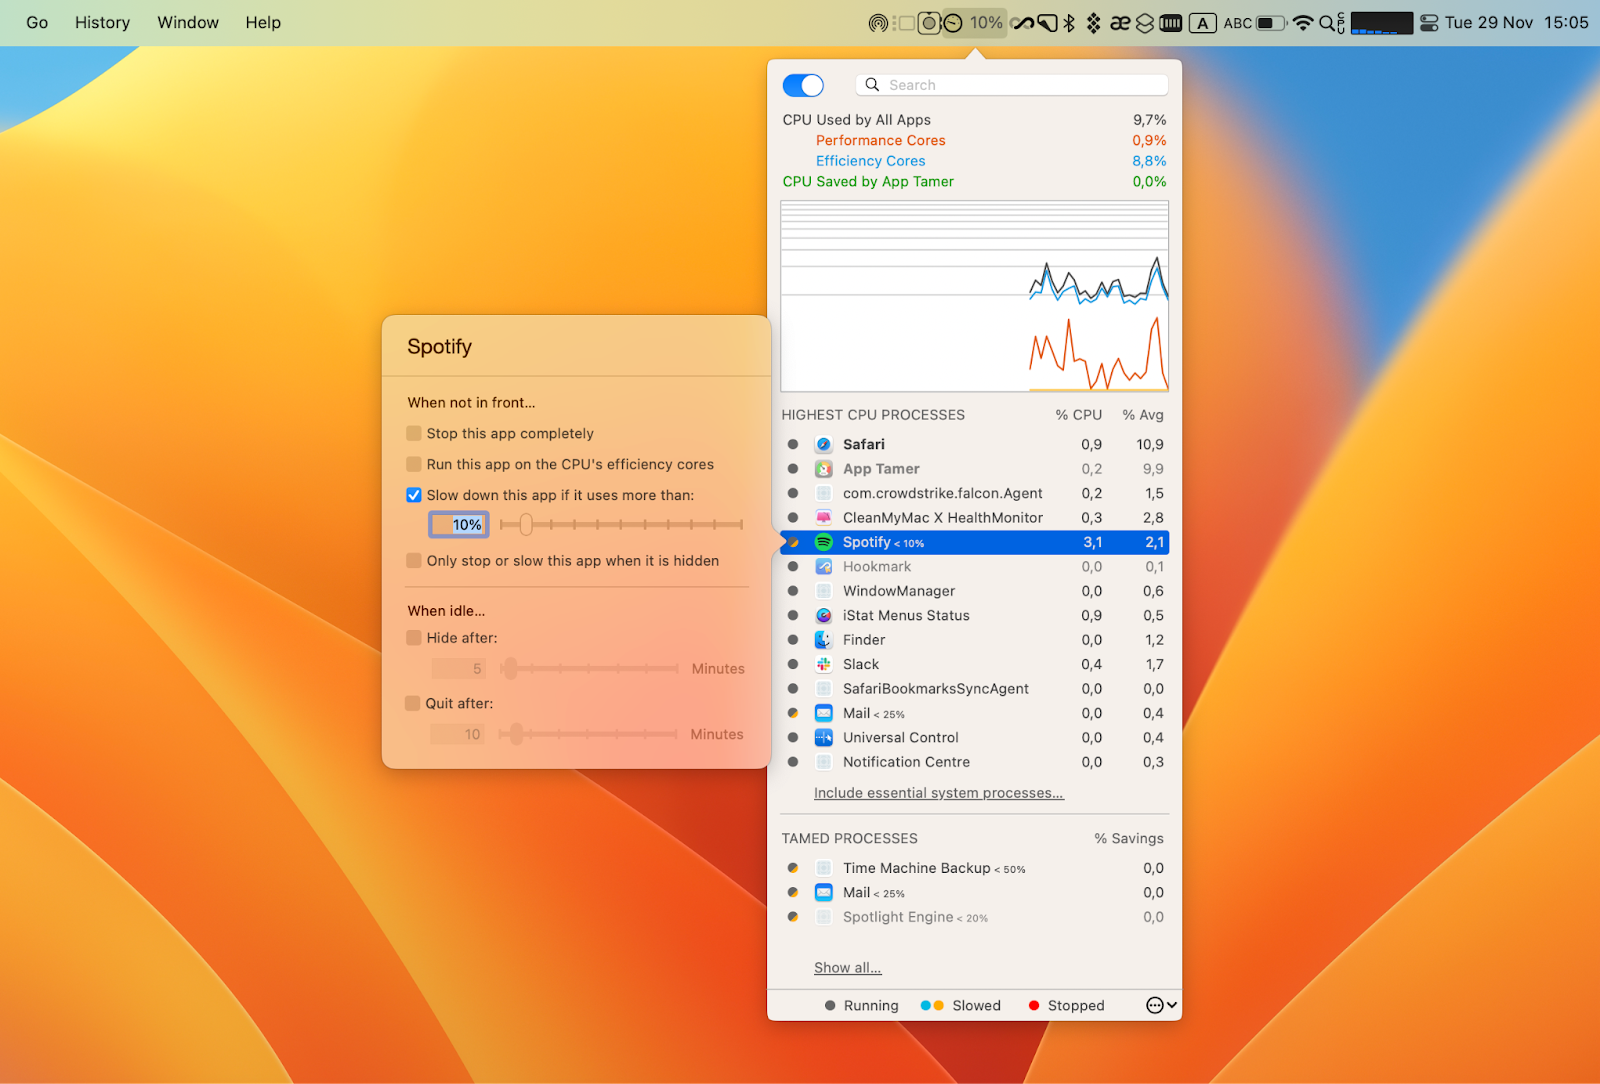Select the SafariBookmarksSyncAgent row
The image size is (1600, 1084).
(974, 689)
